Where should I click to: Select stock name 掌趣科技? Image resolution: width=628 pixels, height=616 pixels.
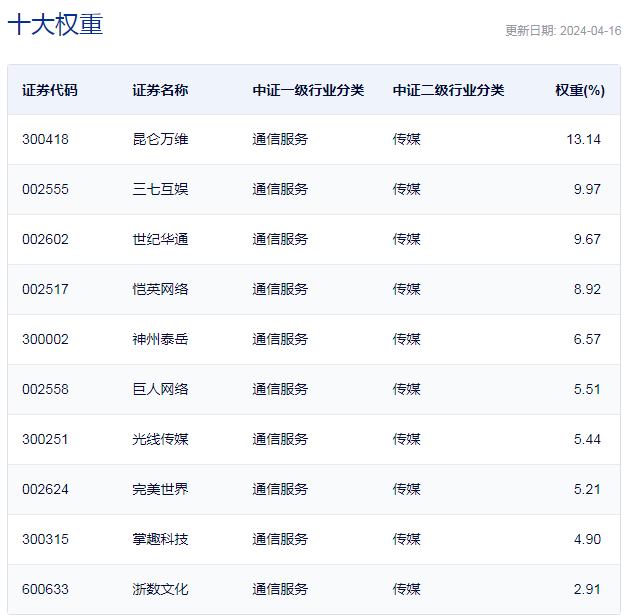160,540
